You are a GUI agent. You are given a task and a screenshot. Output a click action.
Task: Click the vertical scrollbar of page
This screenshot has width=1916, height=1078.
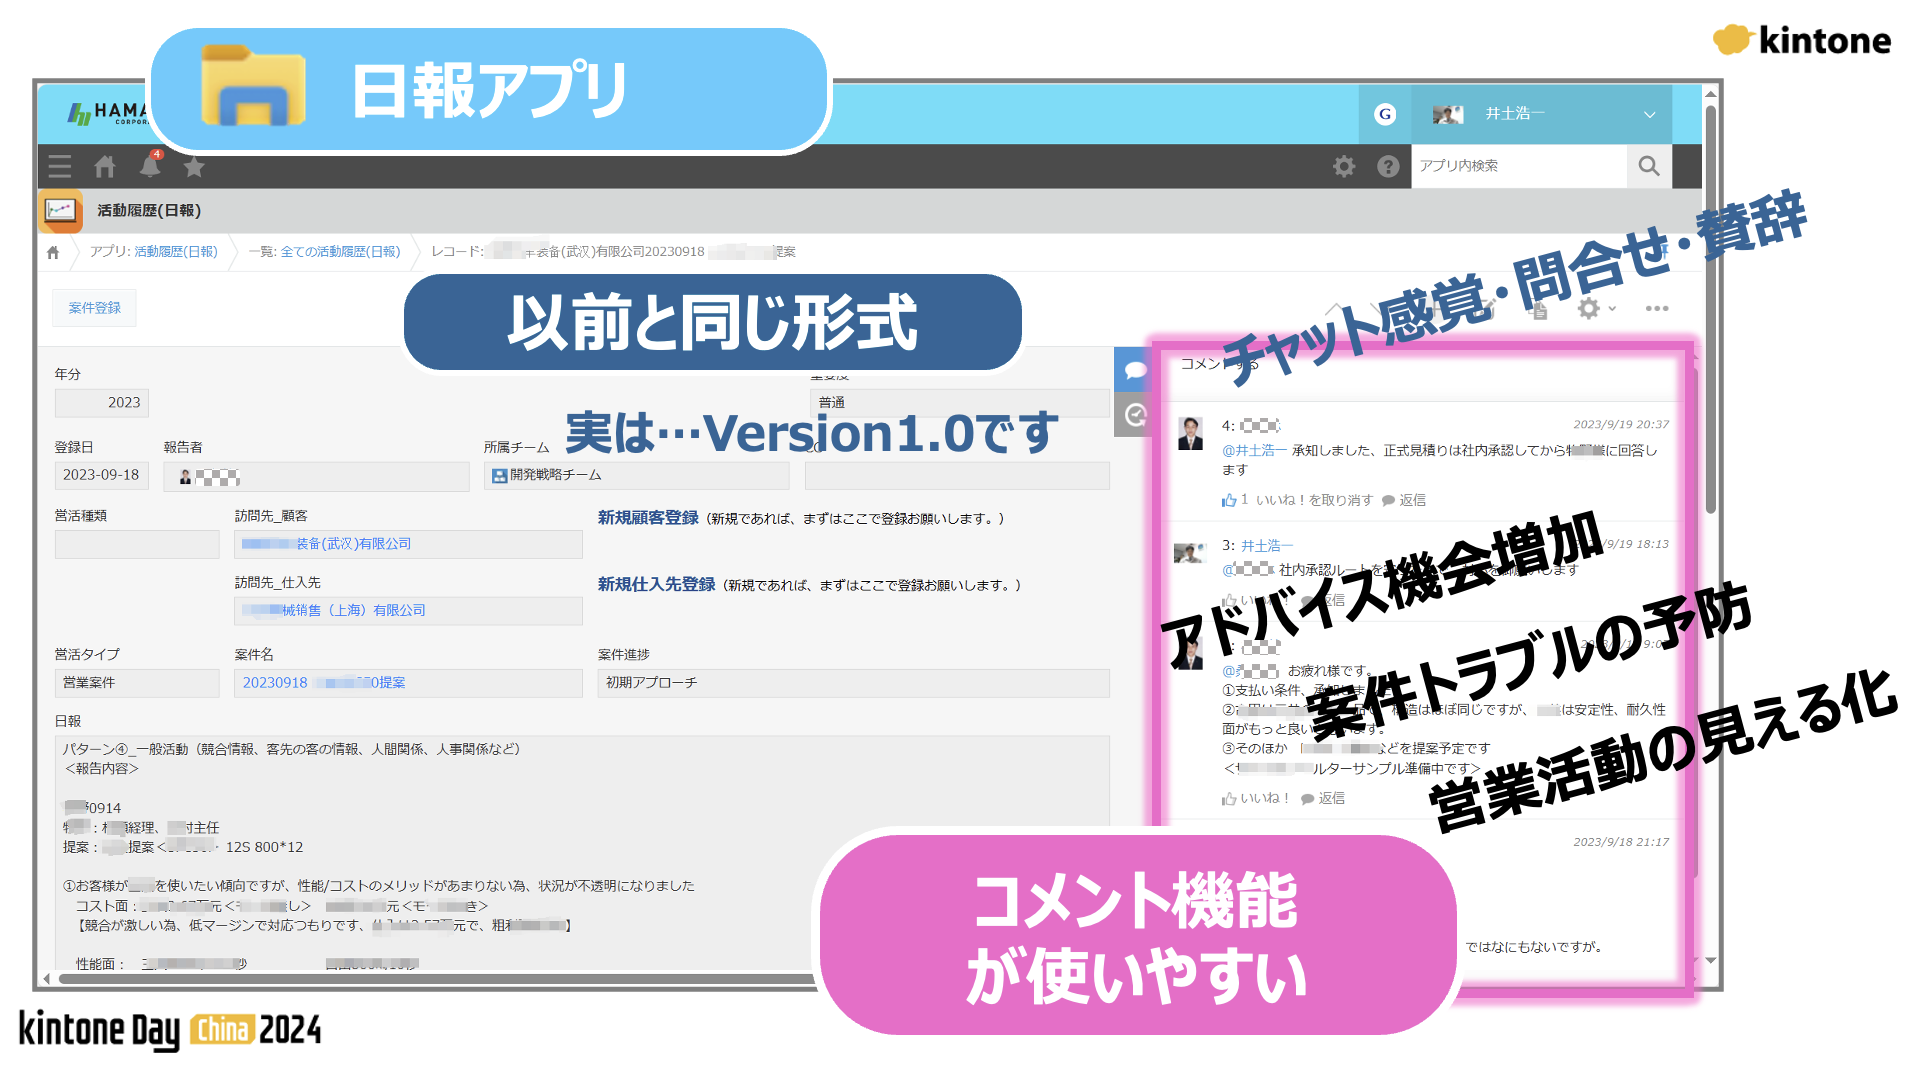tap(1711, 310)
